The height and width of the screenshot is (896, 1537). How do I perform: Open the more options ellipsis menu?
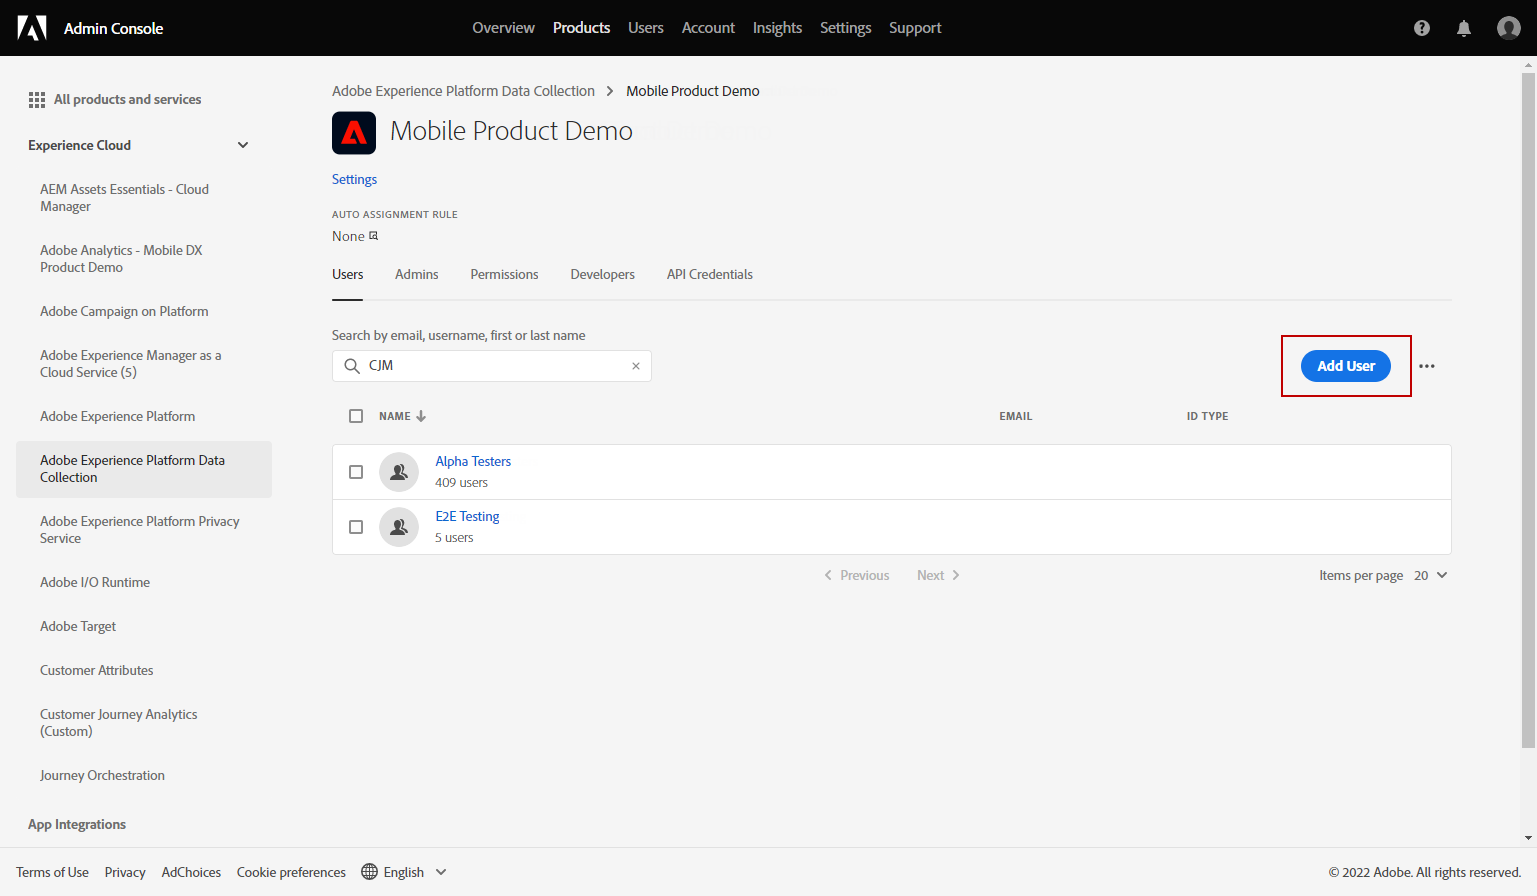(1427, 366)
